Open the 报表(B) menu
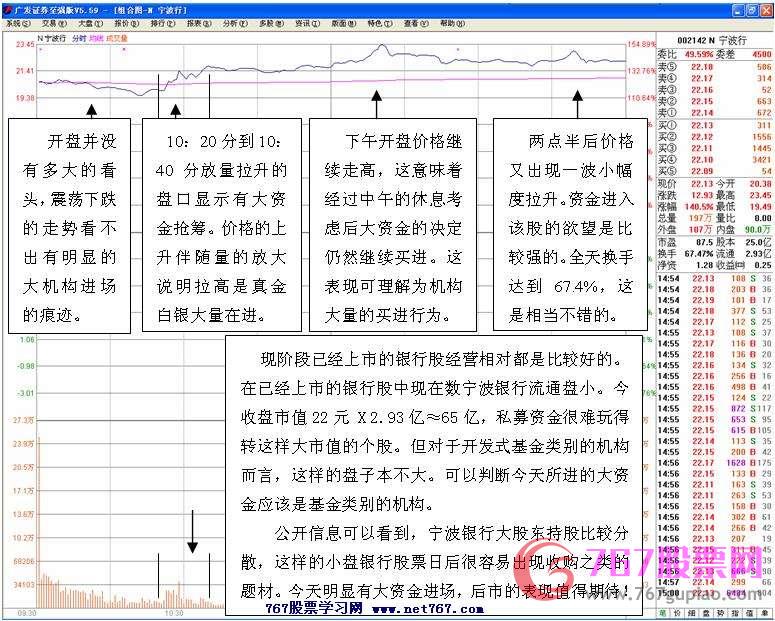 point(199,23)
